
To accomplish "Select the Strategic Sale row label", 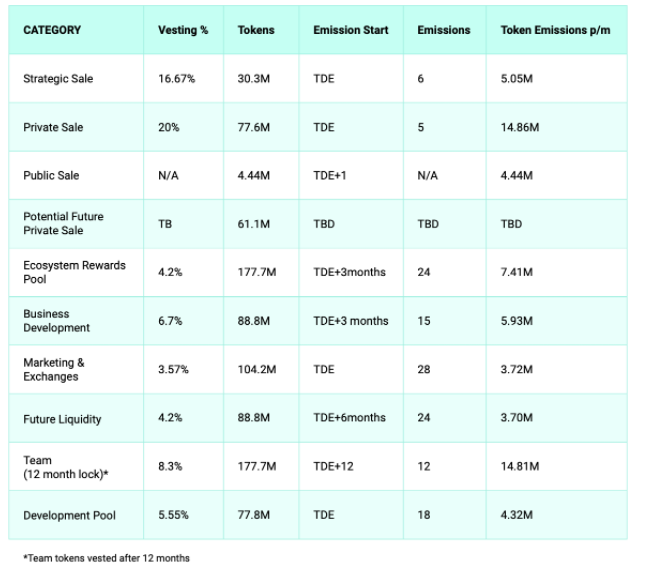I will click(58, 79).
